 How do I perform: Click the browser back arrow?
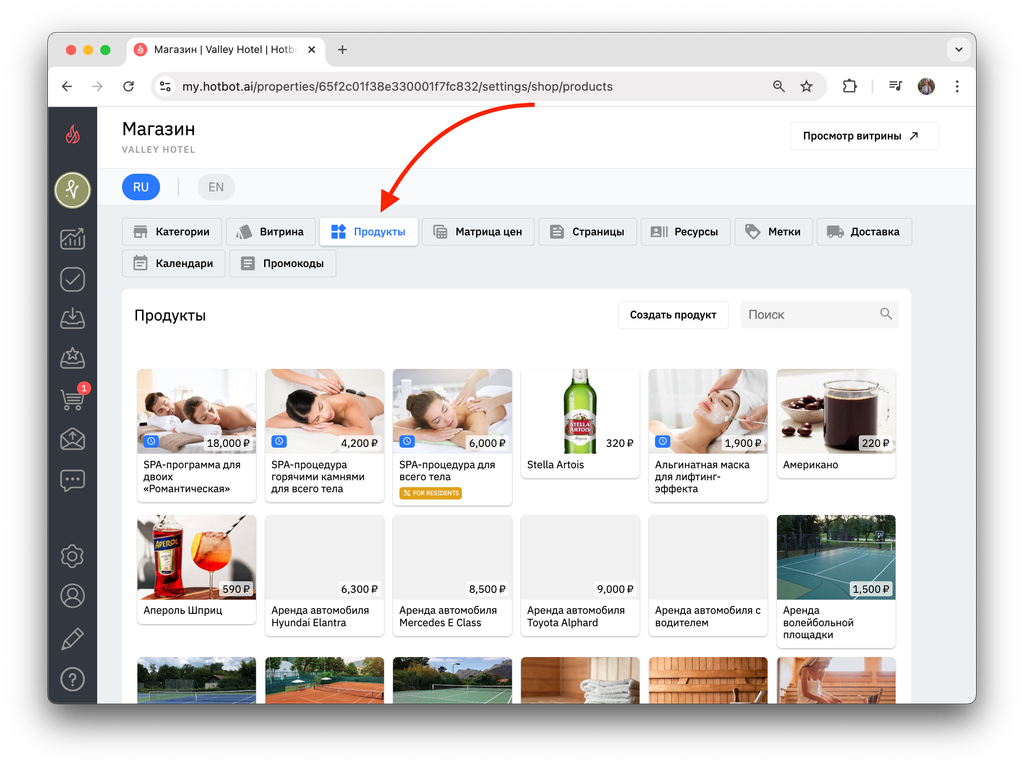pos(67,86)
